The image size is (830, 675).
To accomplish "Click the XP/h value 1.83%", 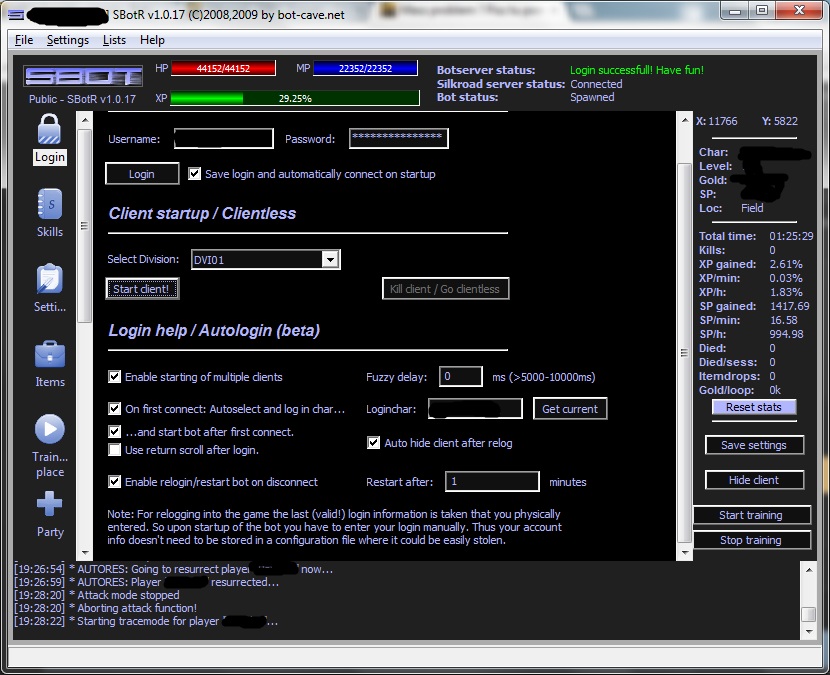I will pyautogui.click(x=786, y=292).
